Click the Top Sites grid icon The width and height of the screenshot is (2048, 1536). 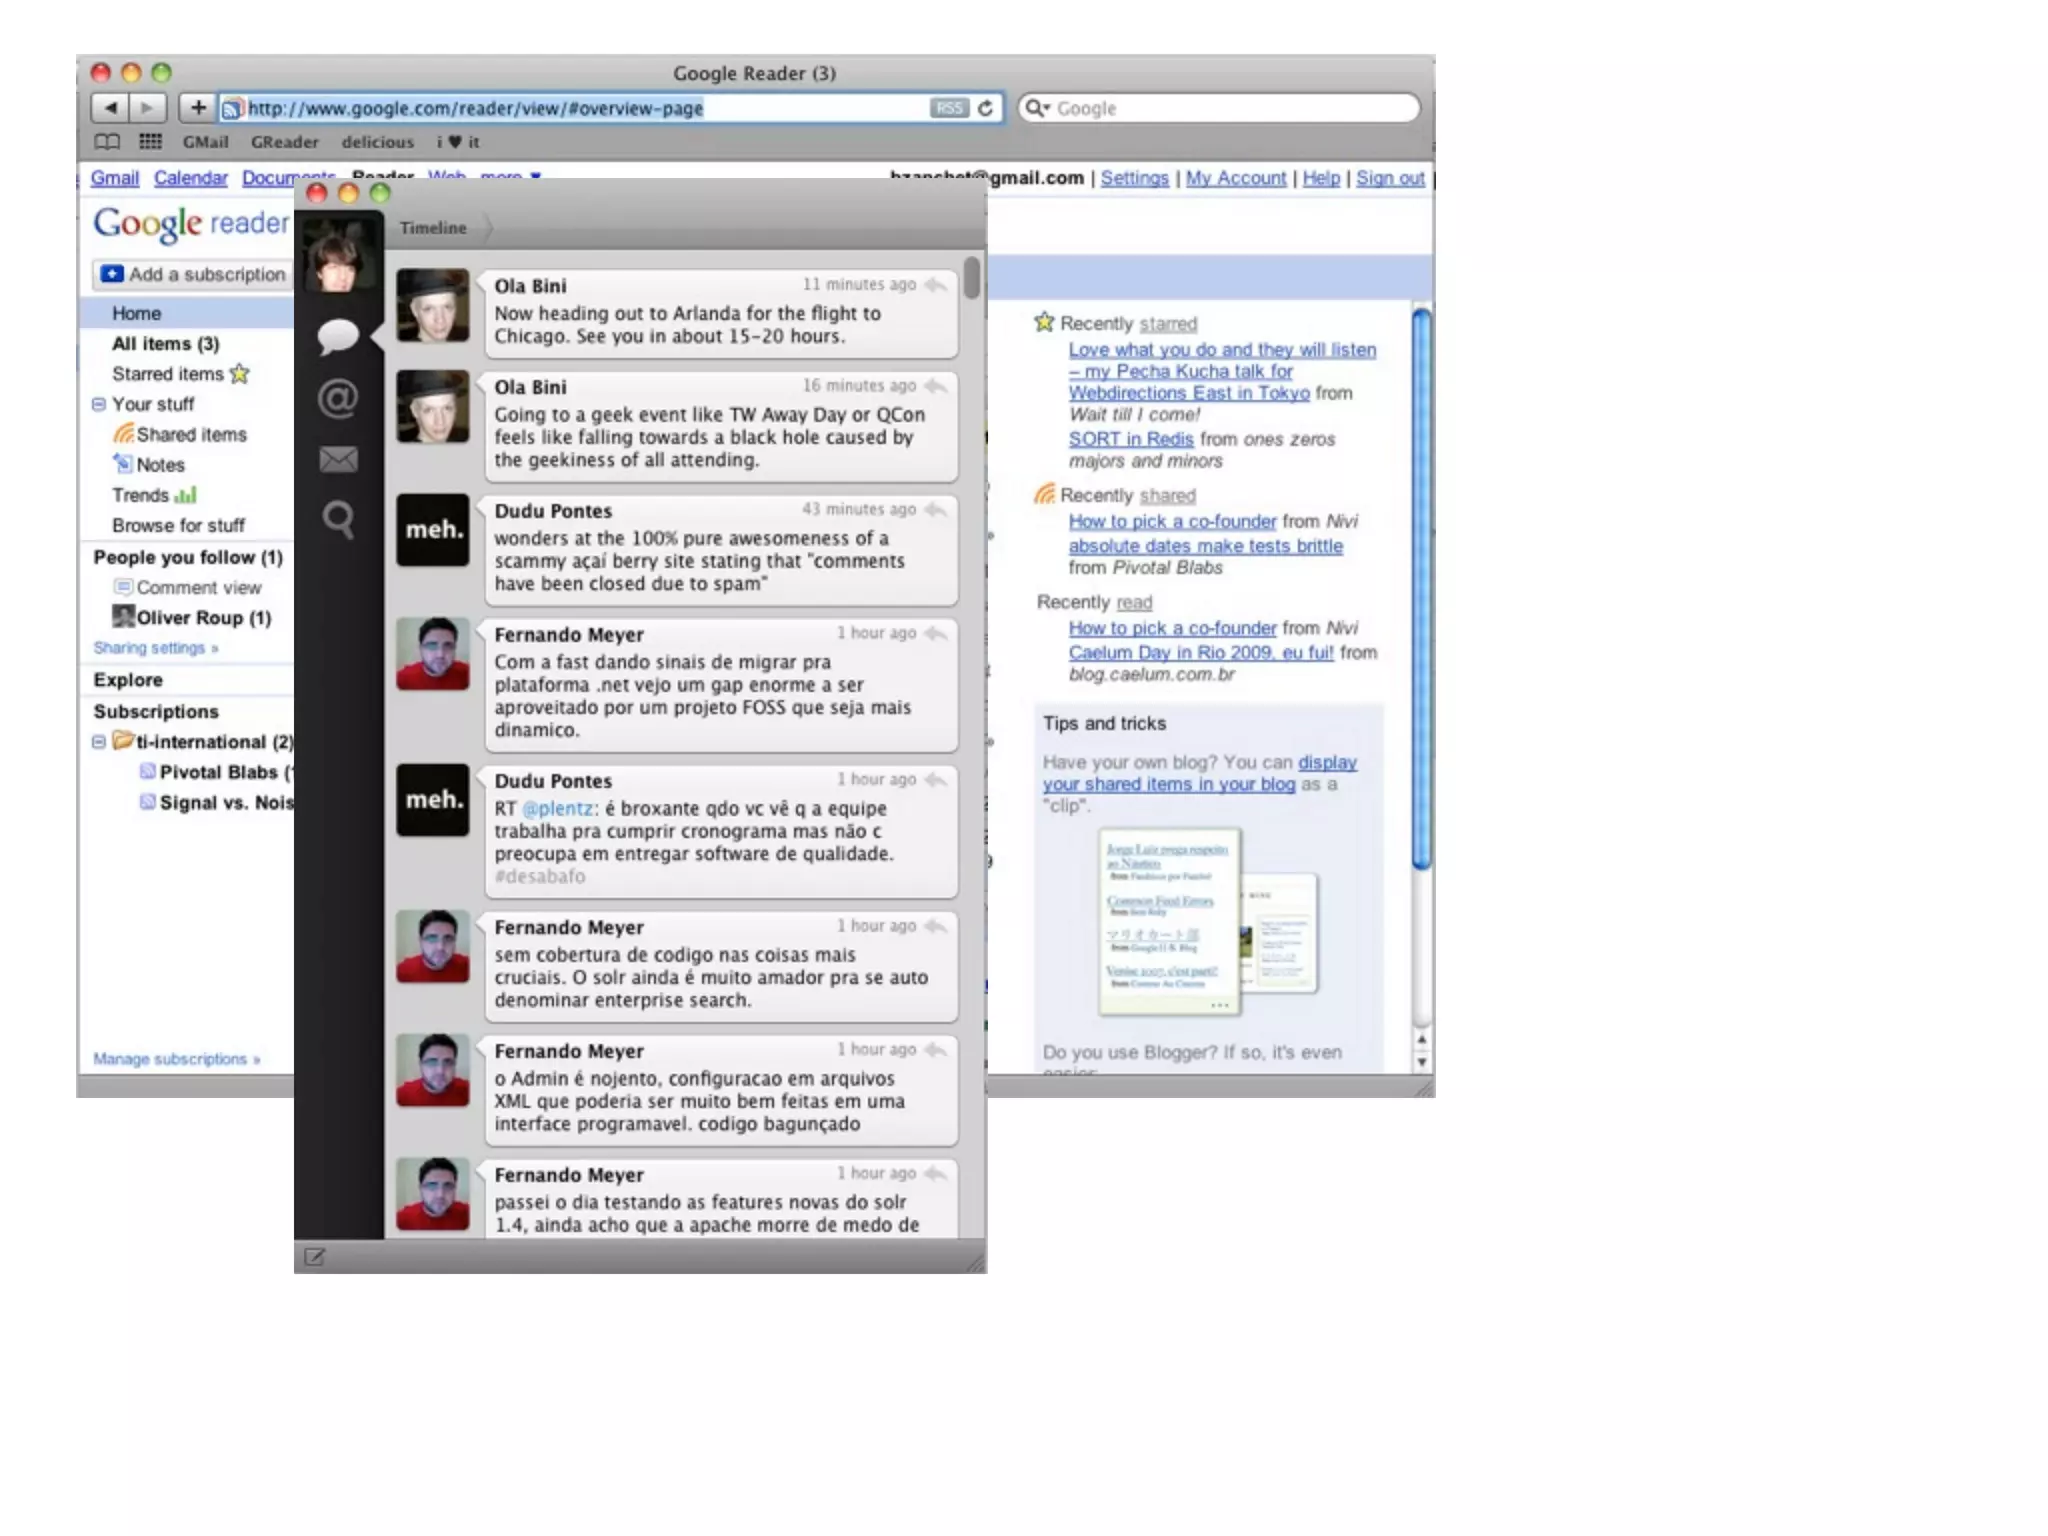click(150, 142)
